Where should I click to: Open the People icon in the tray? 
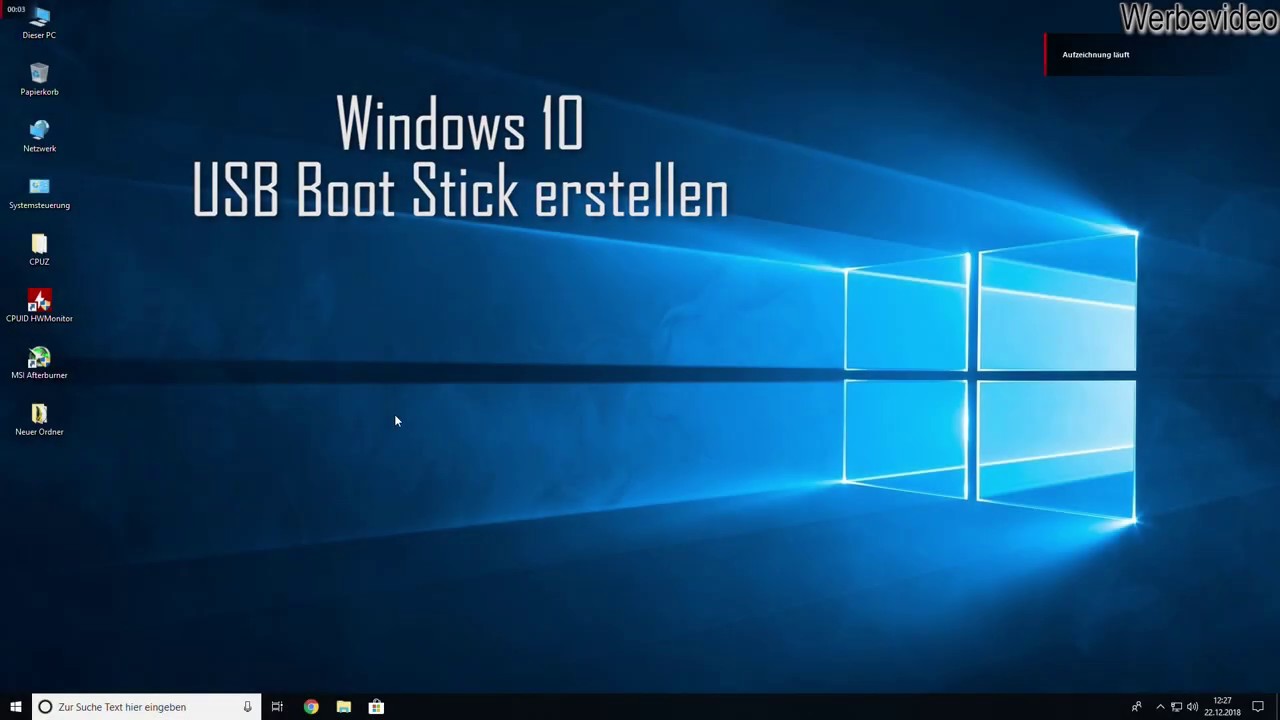(x=1136, y=707)
